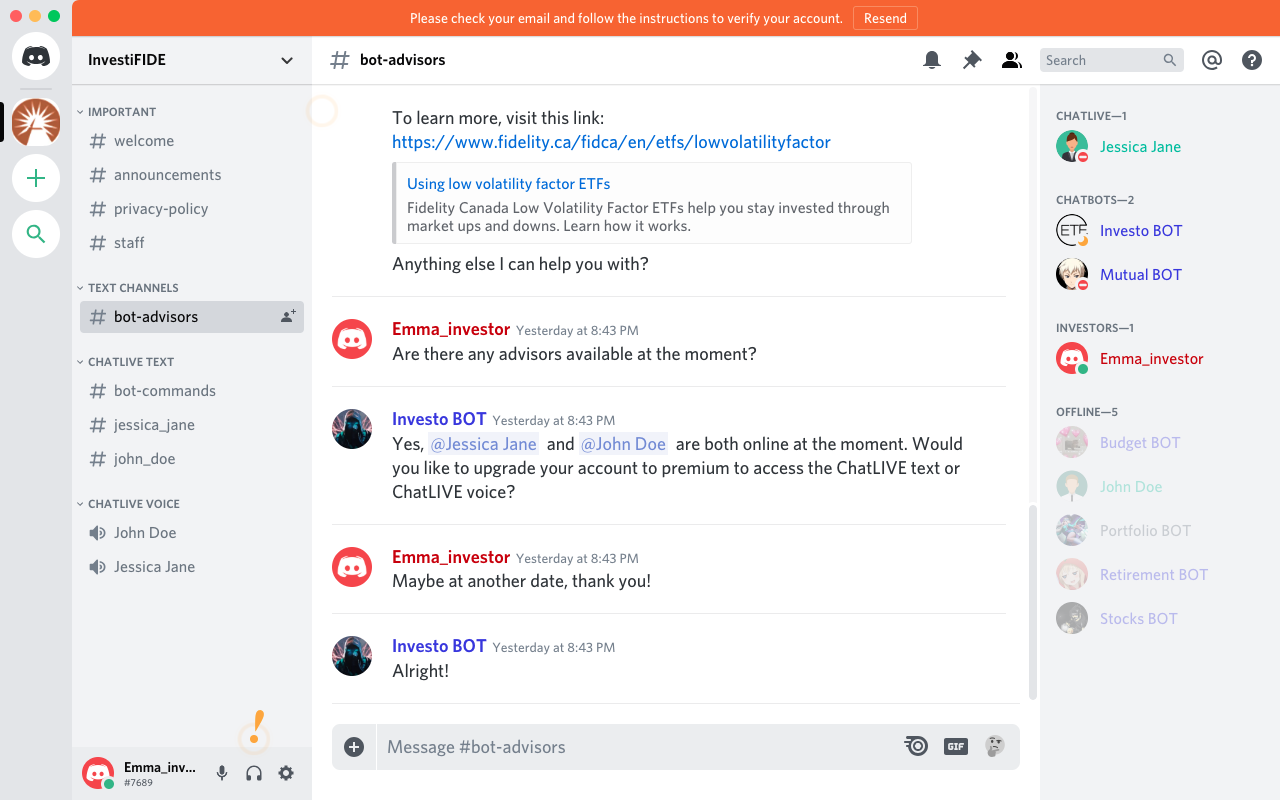Open GIF picker
1280x800 pixels.
click(956, 746)
